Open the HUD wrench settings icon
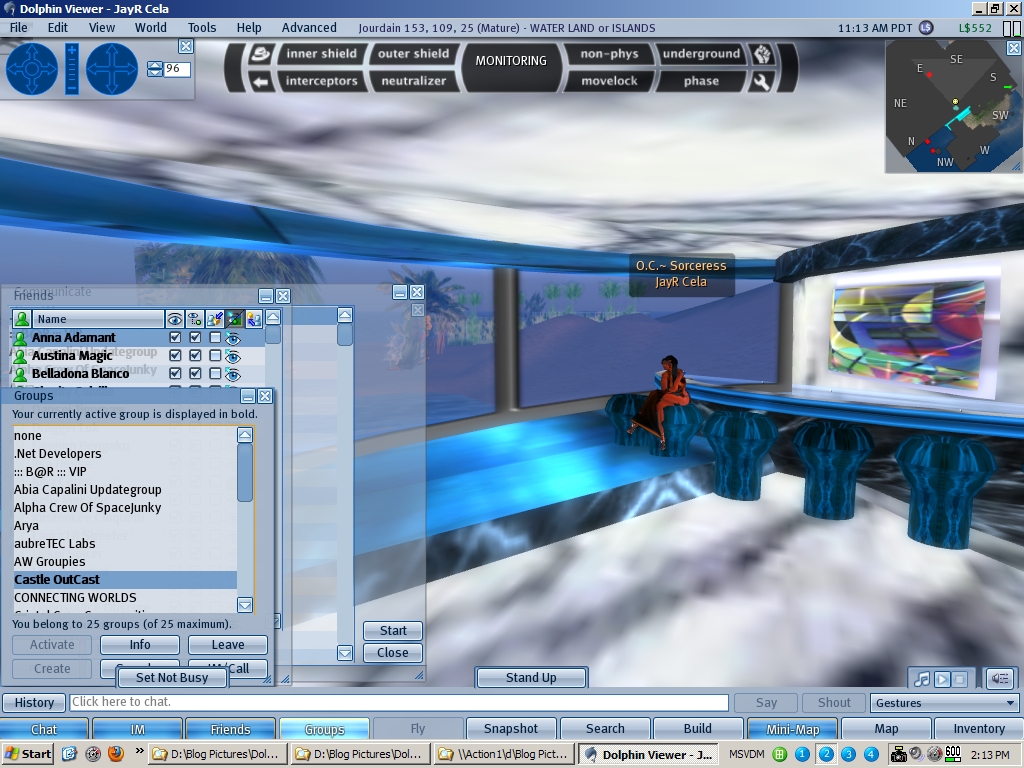Screen dimensions: 1024x768 pyautogui.click(x=762, y=82)
